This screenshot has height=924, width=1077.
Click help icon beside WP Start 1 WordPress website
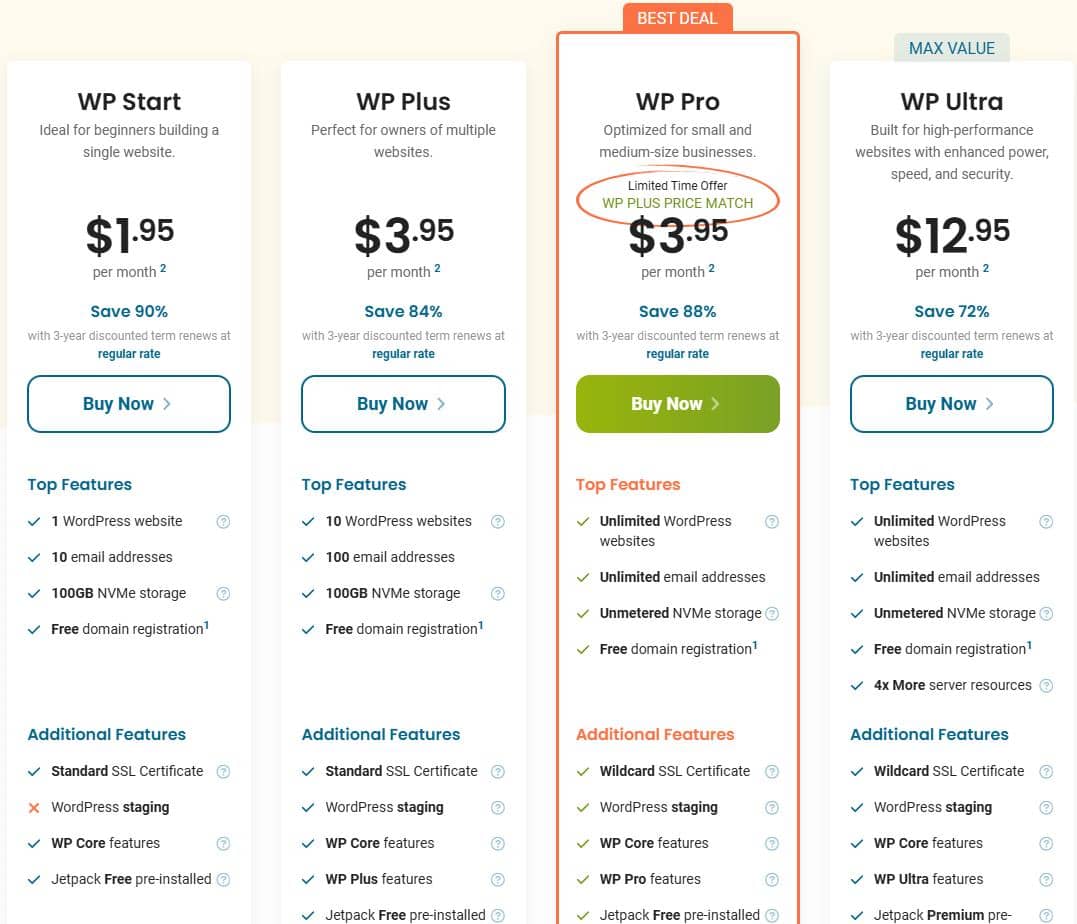pyautogui.click(x=224, y=522)
